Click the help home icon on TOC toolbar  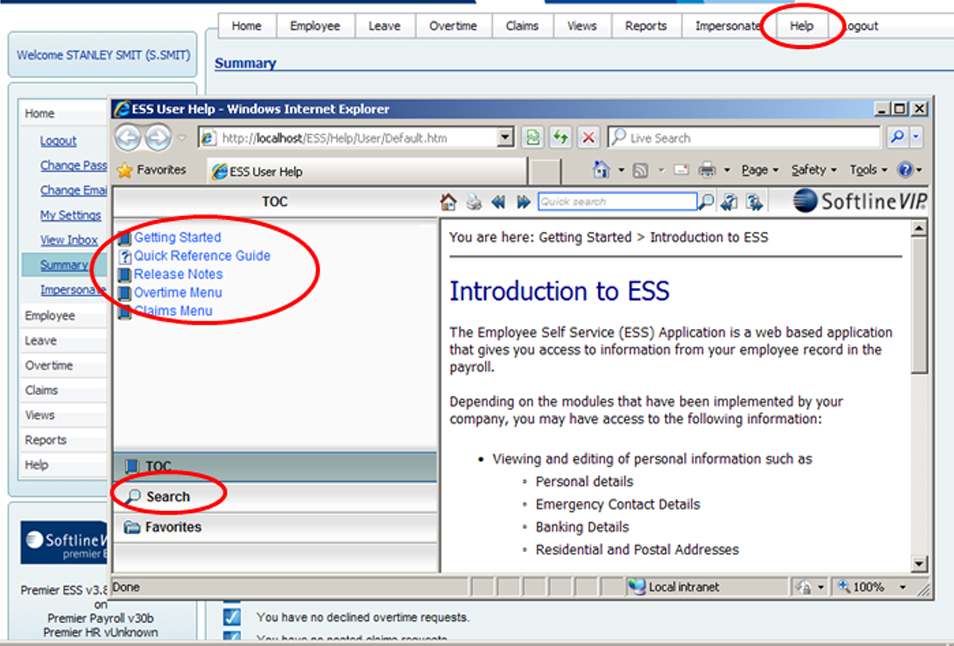pos(448,201)
